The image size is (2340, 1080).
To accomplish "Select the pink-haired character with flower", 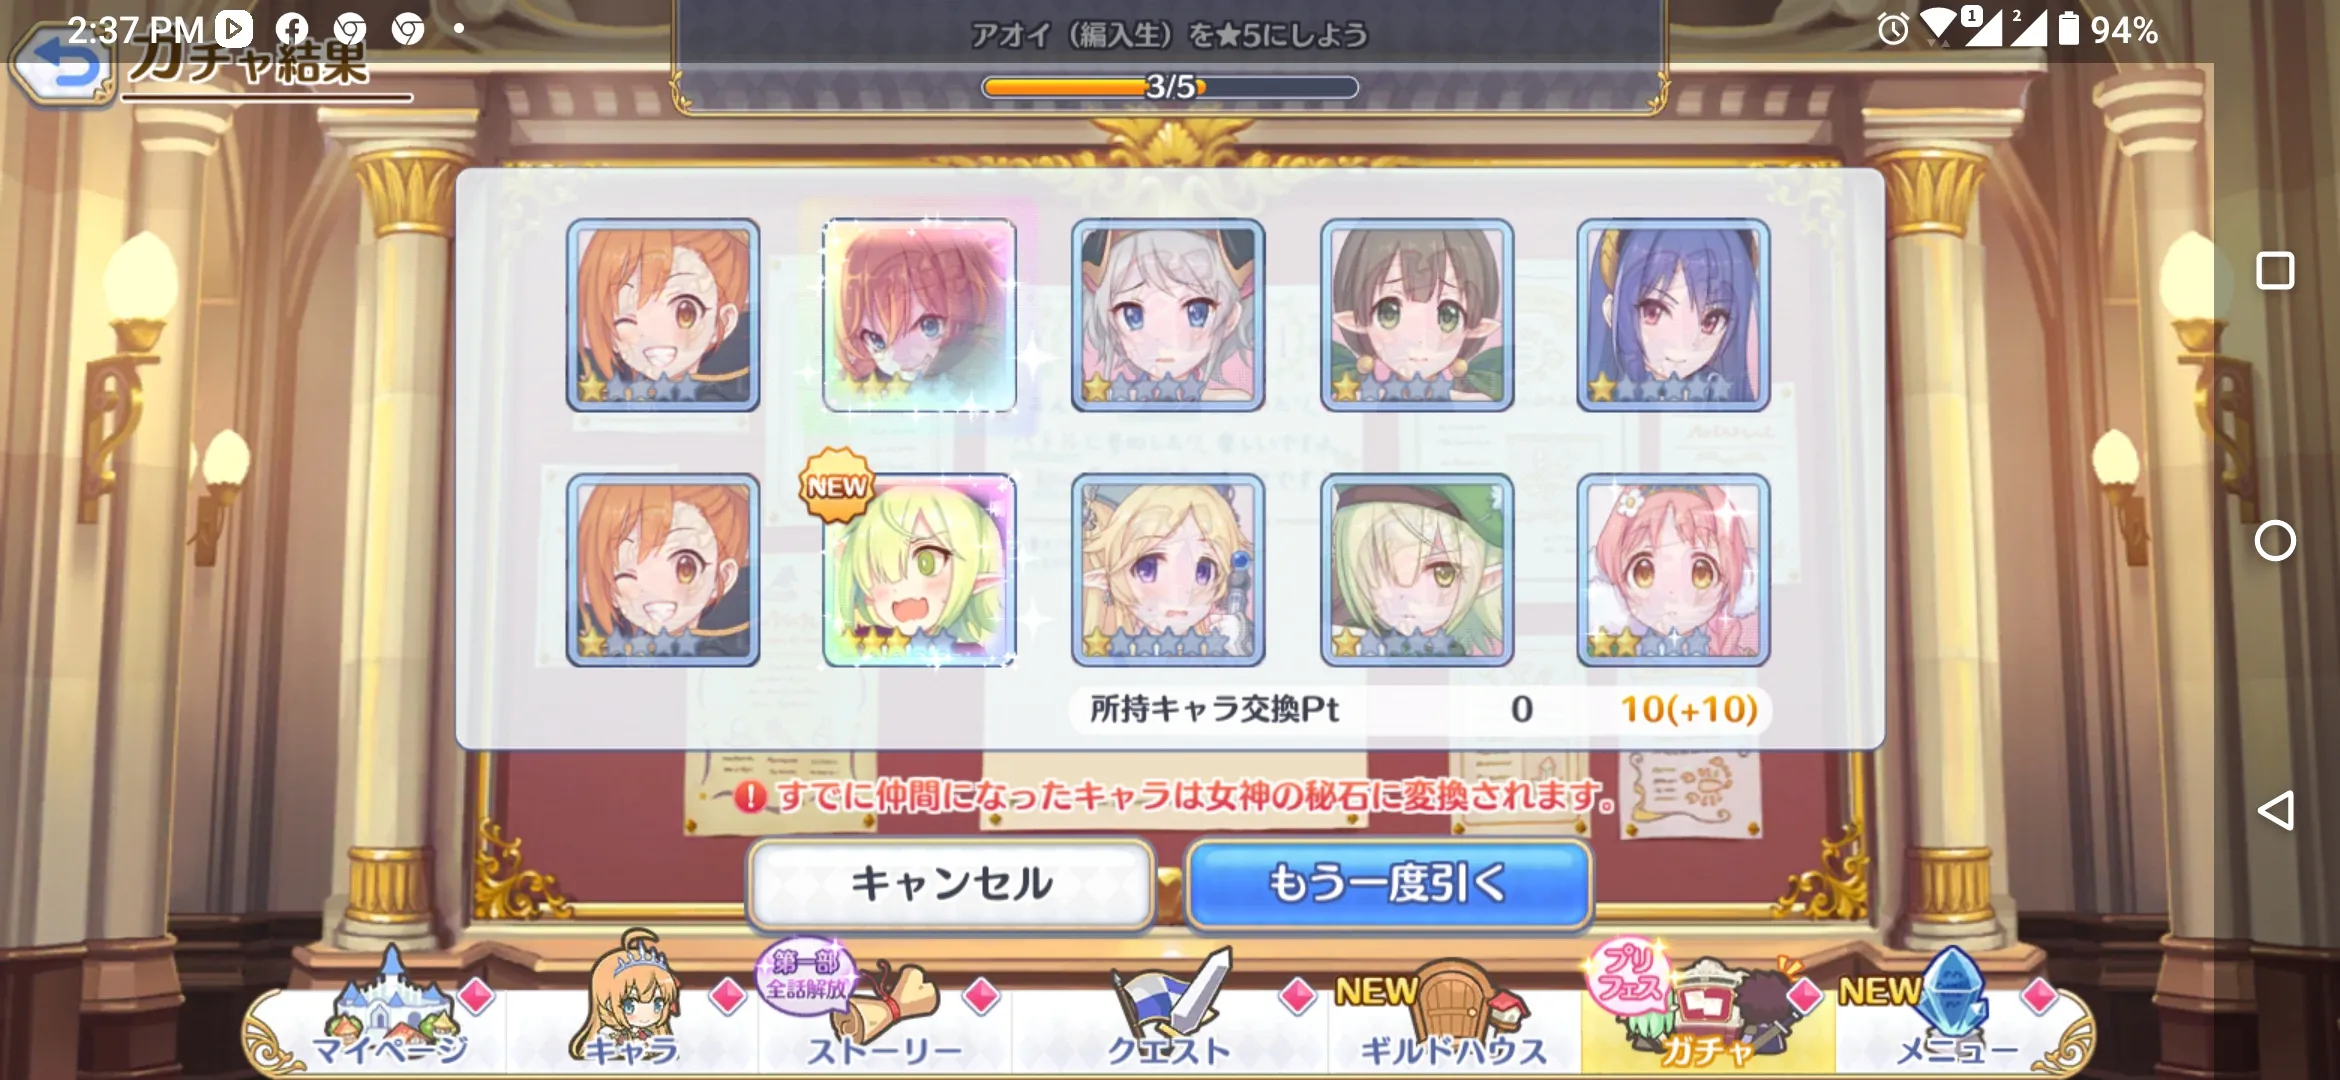I will tap(1673, 570).
